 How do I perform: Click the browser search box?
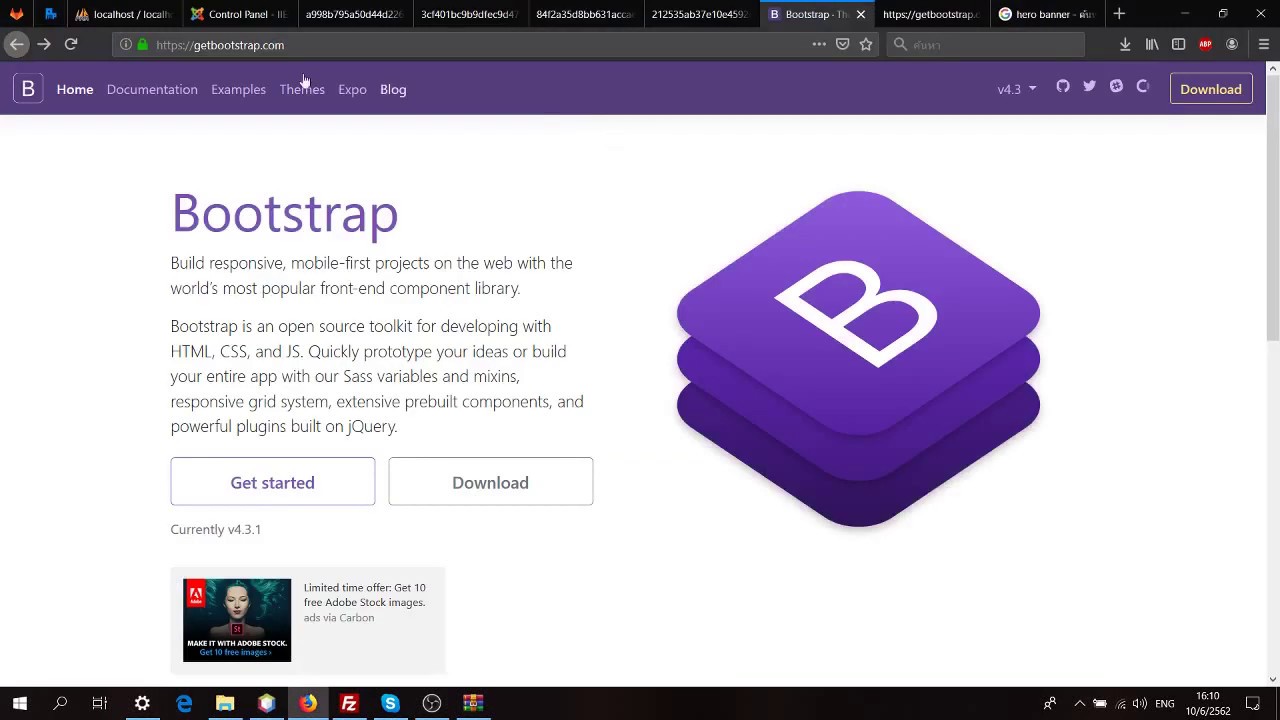(x=986, y=44)
